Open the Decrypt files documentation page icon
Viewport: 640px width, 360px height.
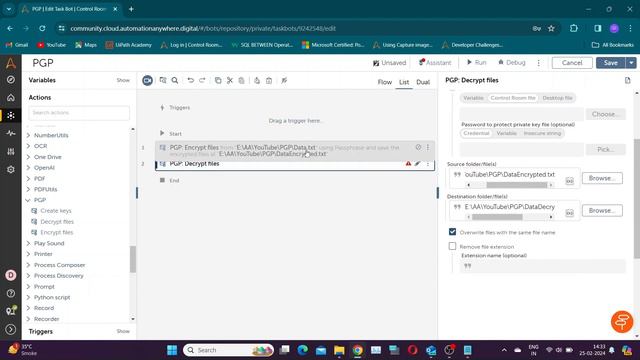click(627, 80)
